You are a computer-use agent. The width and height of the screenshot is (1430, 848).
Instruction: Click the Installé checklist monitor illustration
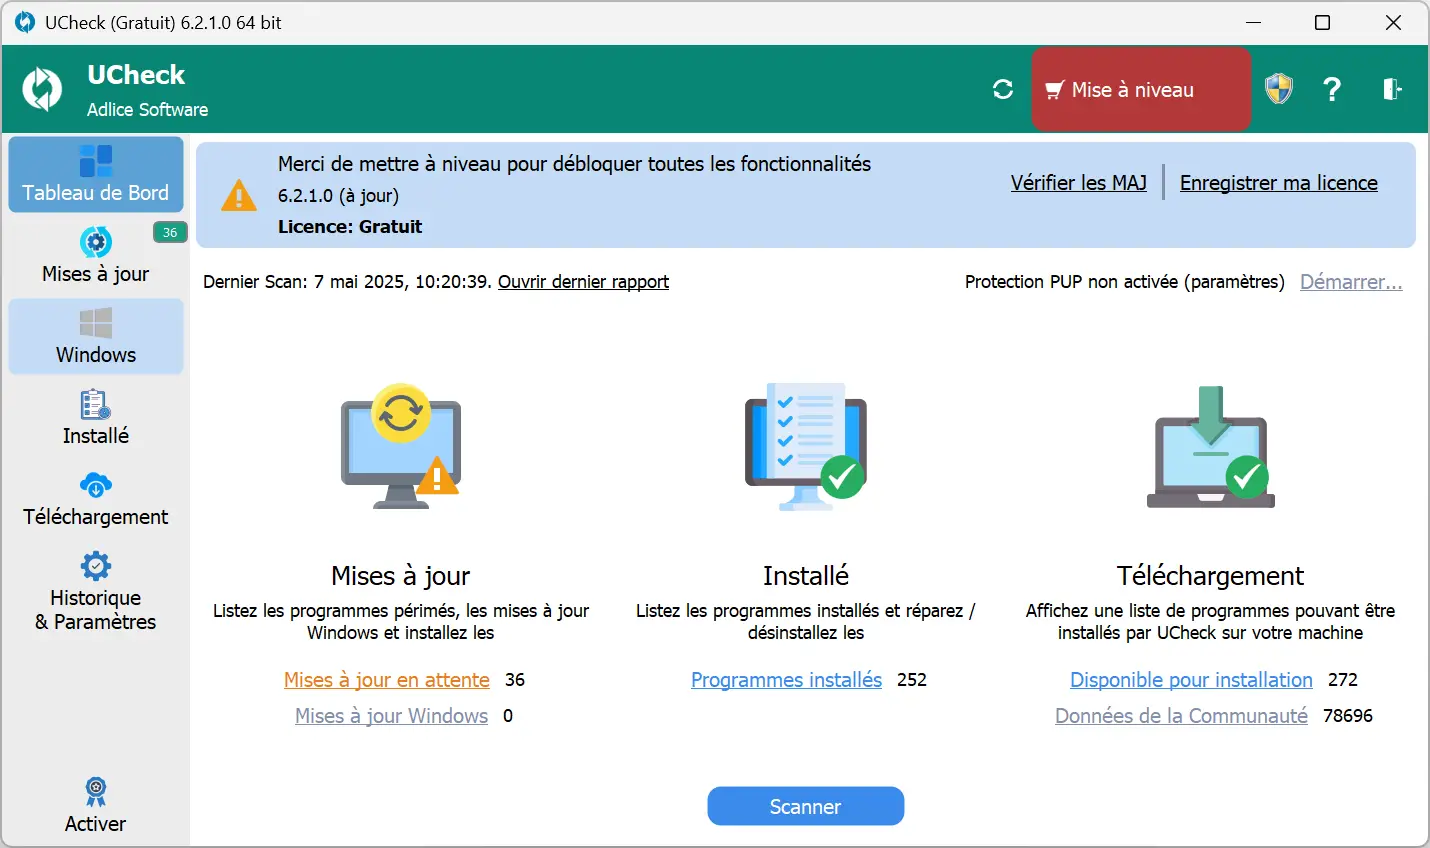(806, 446)
